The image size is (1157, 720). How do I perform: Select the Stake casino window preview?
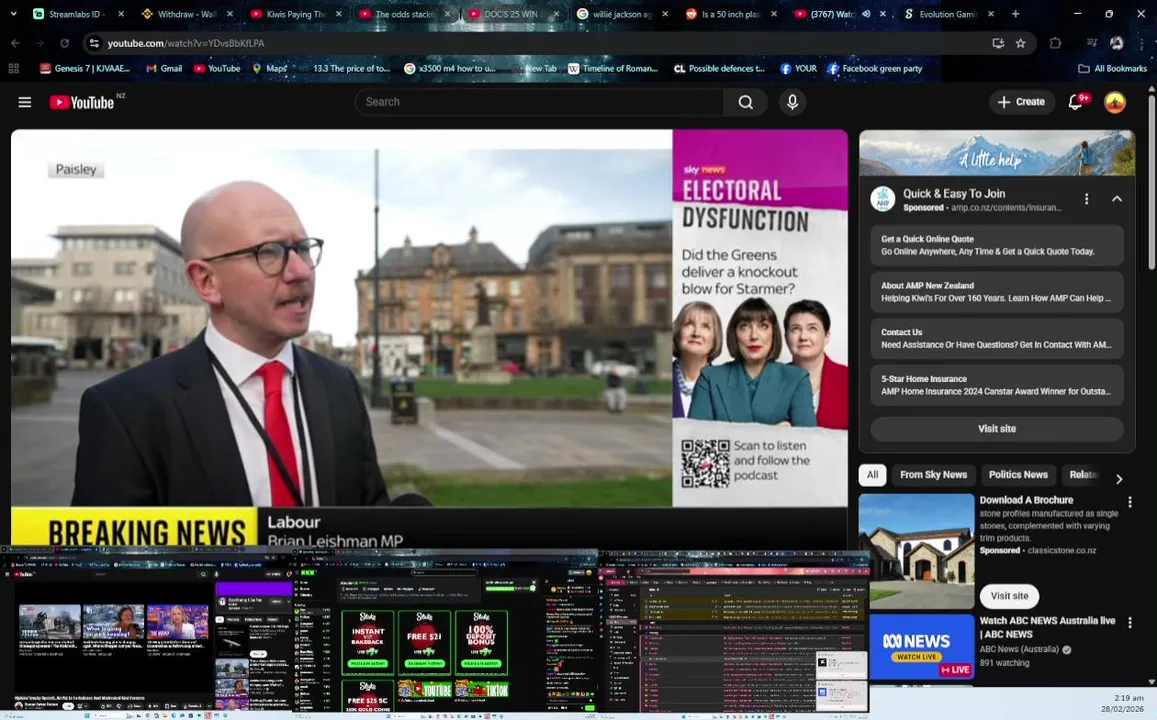tap(446, 634)
